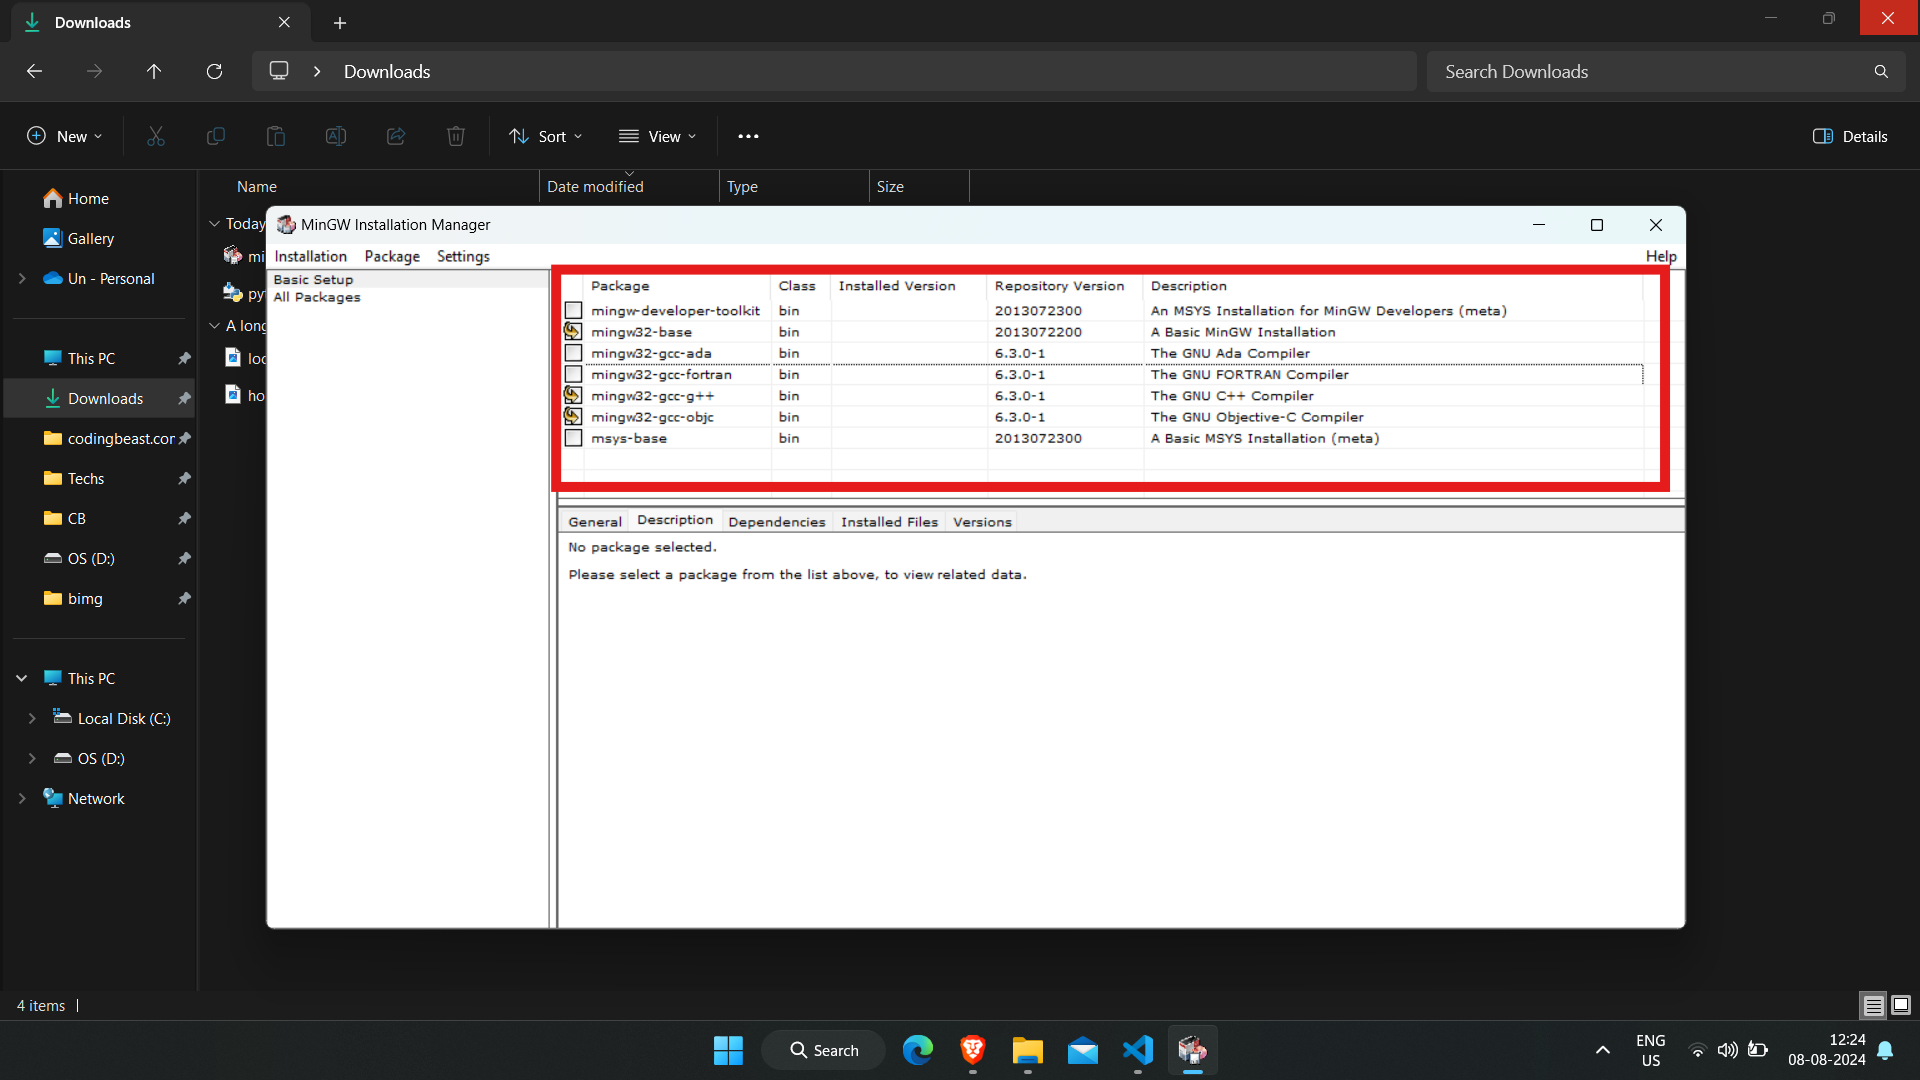
Task: Launch Brave browser from taskbar
Action: click(972, 1050)
